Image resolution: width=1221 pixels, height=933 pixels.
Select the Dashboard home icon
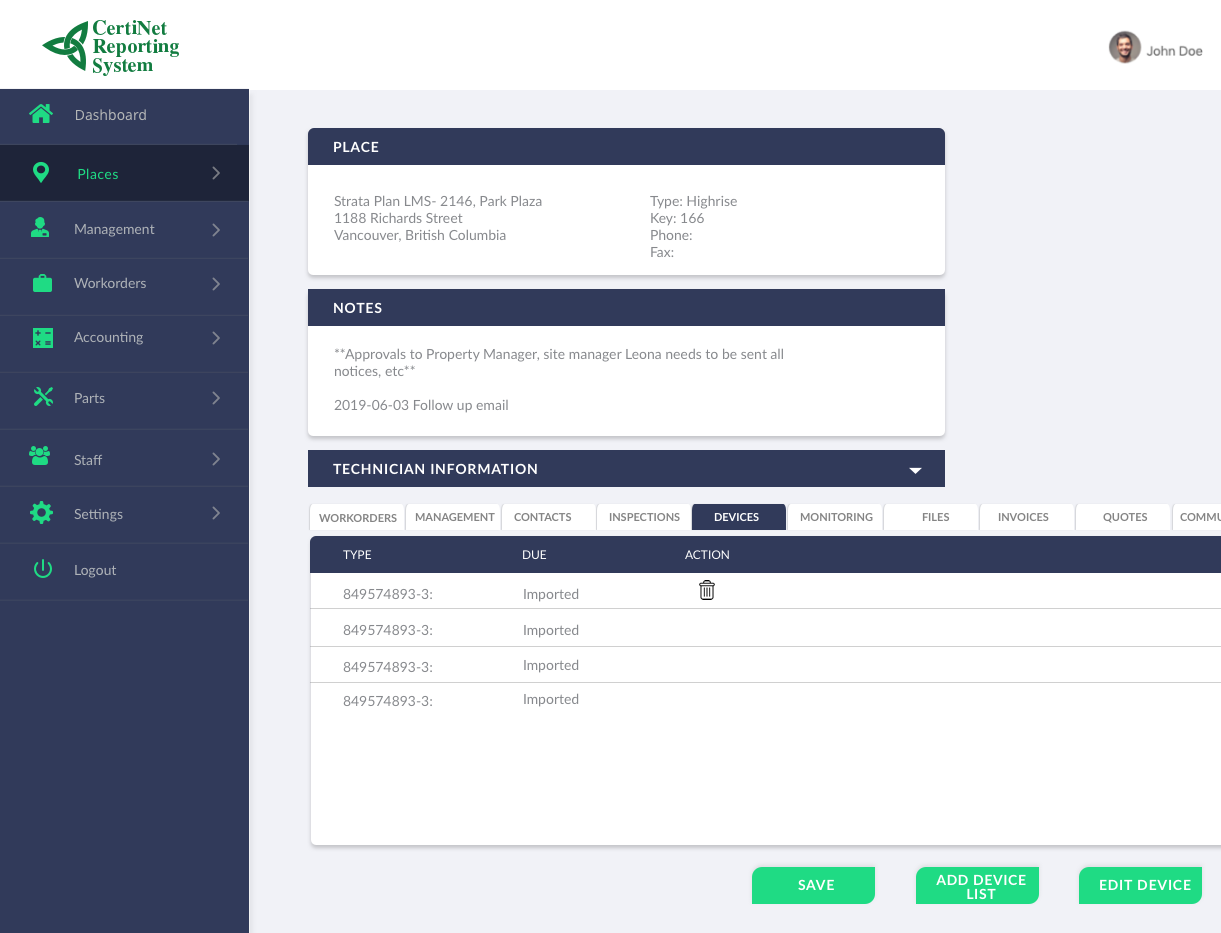coord(41,114)
